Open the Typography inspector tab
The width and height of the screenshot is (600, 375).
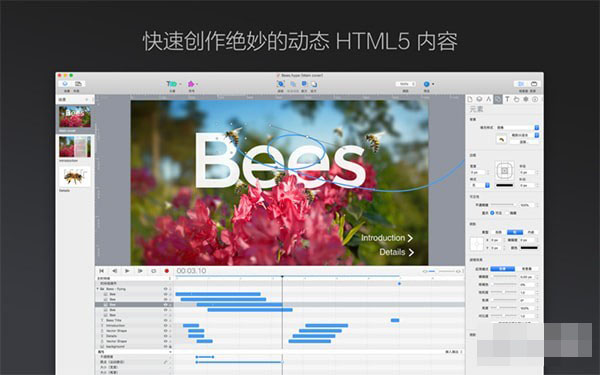(507, 99)
